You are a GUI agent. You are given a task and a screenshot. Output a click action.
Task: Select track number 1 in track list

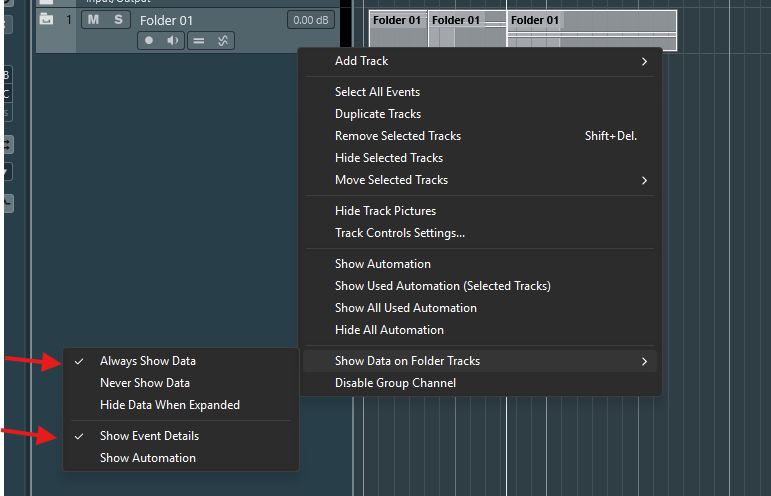coord(69,20)
